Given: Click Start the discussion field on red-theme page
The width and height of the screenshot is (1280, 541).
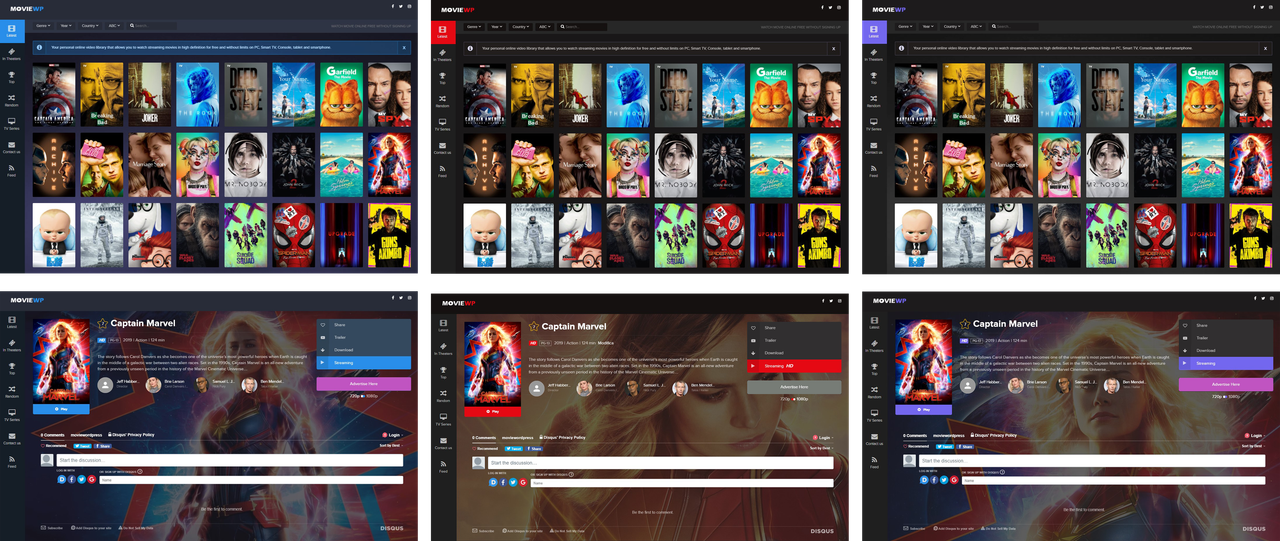Looking at the screenshot, I should coord(661,464).
